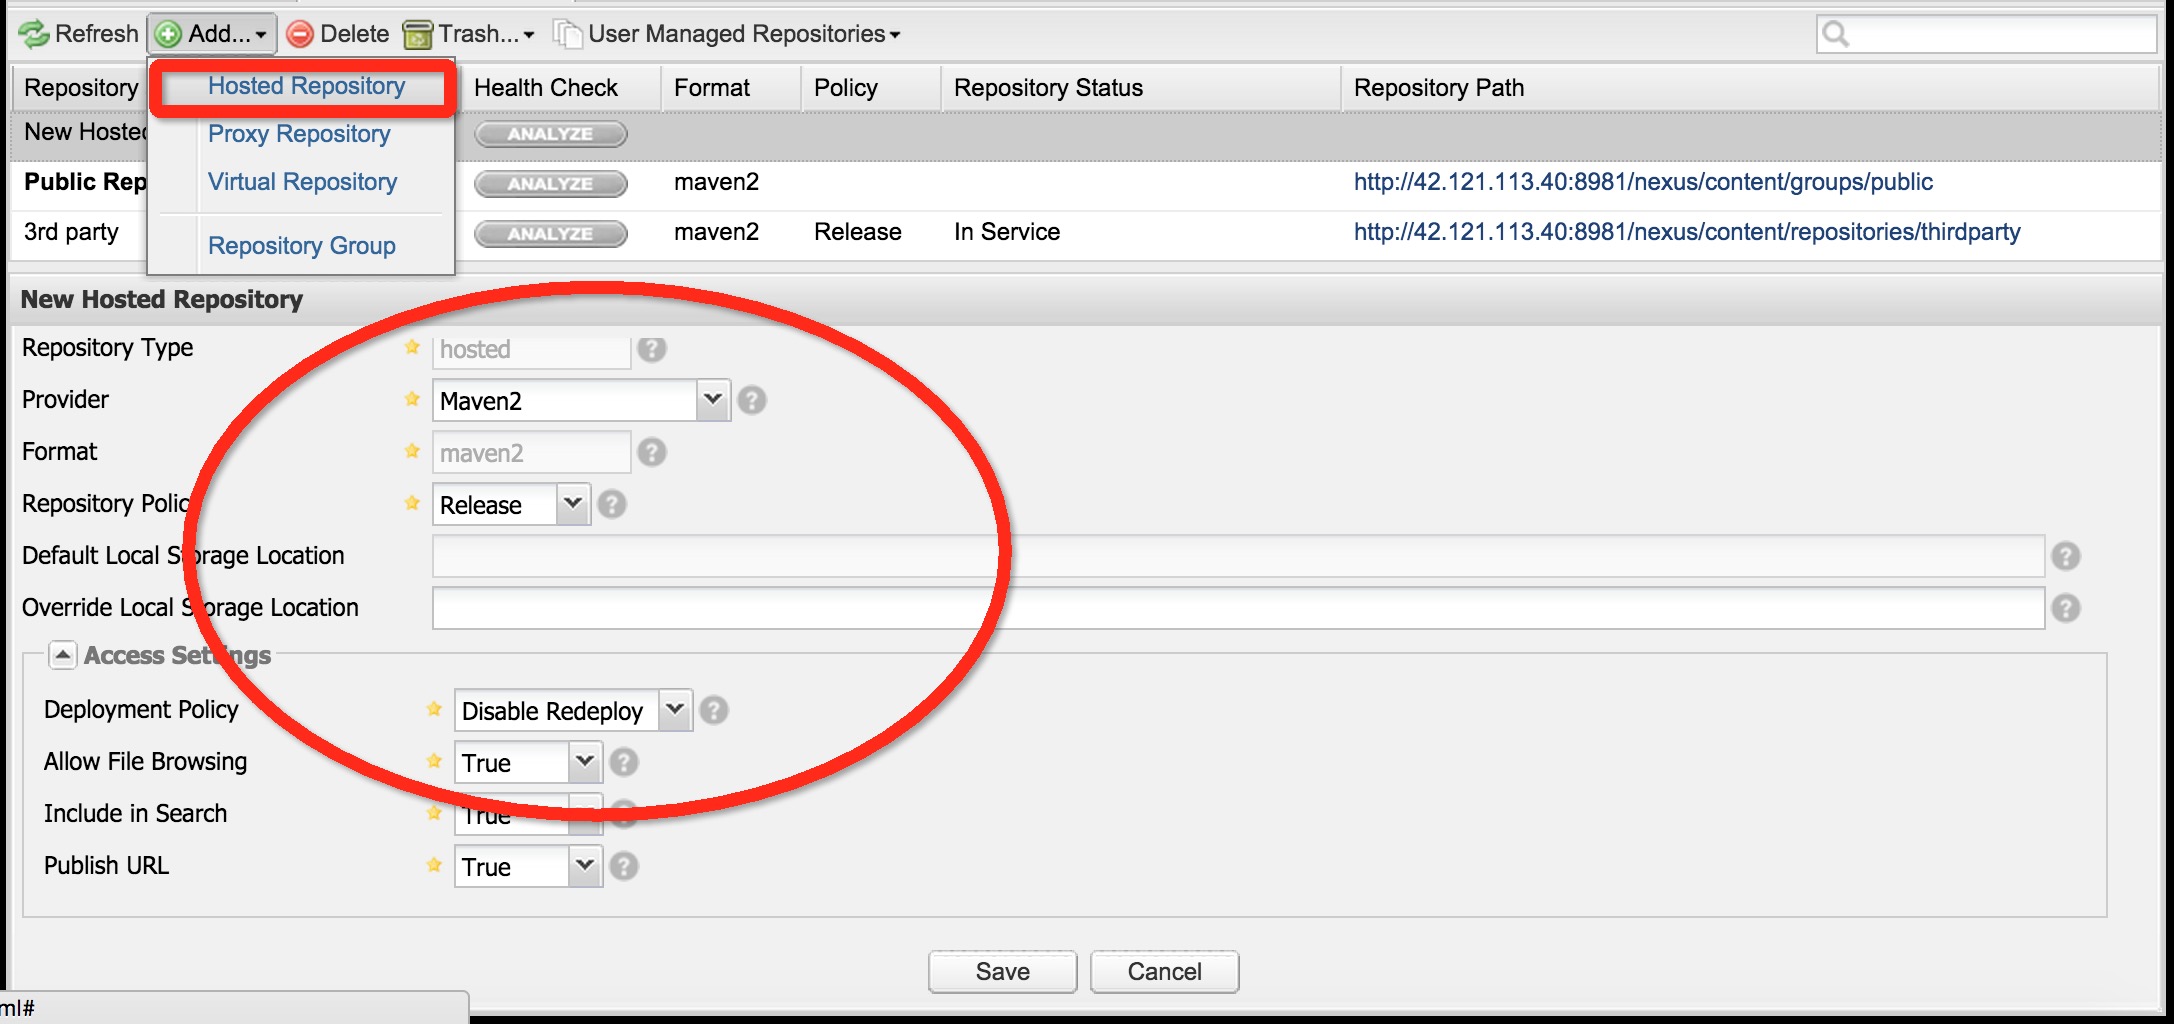This screenshot has width=2174, height=1024.
Task: Open the public group repository URL
Action: [x=1643, y=182]
